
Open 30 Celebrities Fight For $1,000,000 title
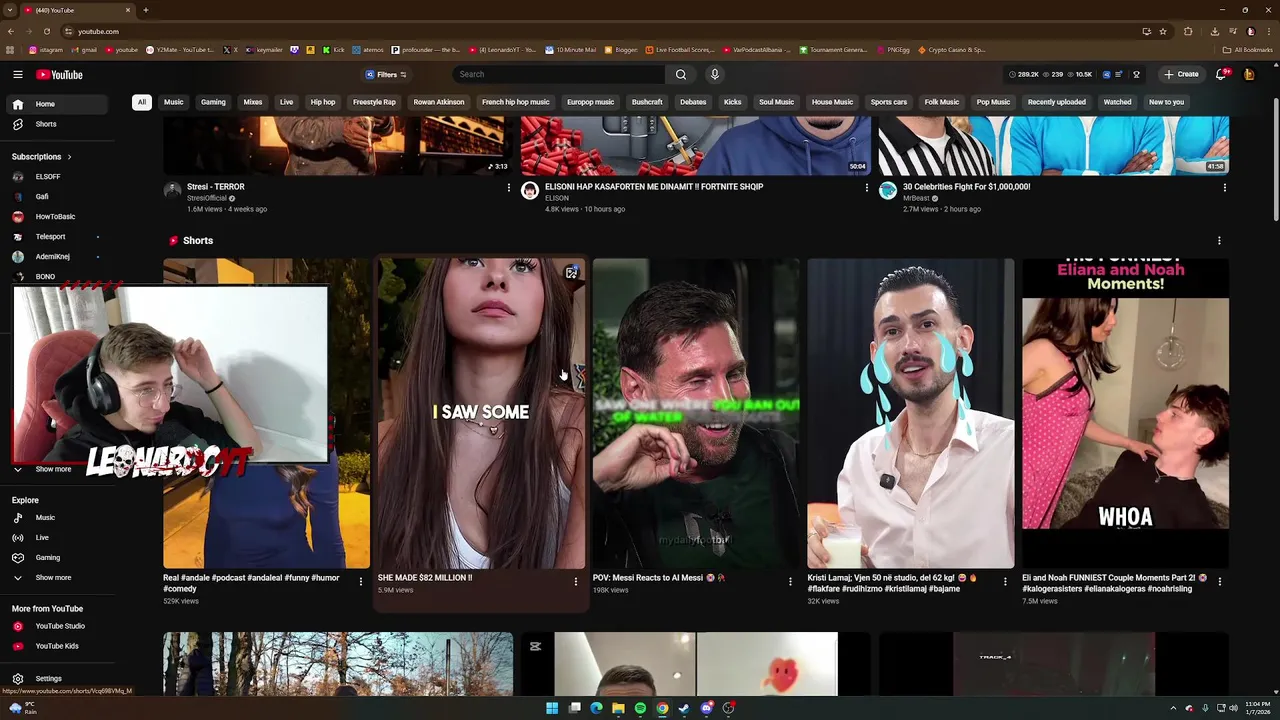(x=966, y=187)
